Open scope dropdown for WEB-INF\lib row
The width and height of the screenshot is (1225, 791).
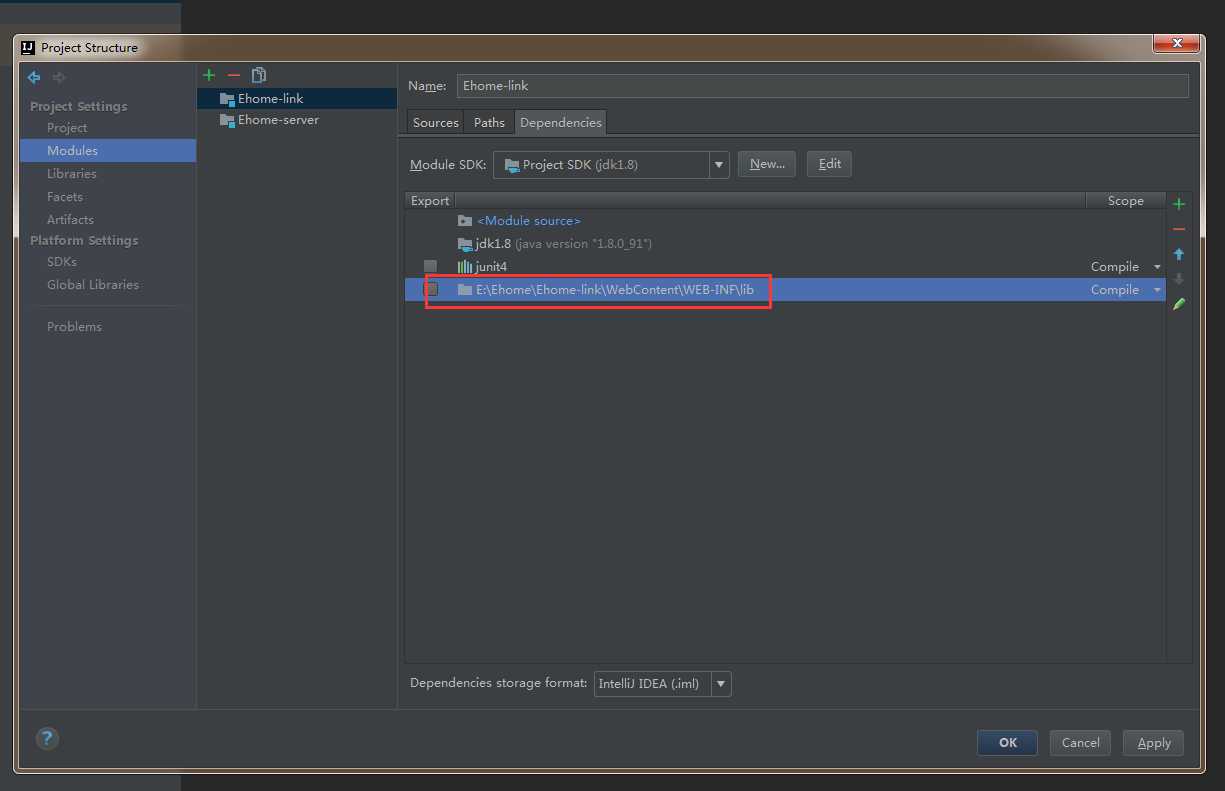click(x=1157, y=290)
